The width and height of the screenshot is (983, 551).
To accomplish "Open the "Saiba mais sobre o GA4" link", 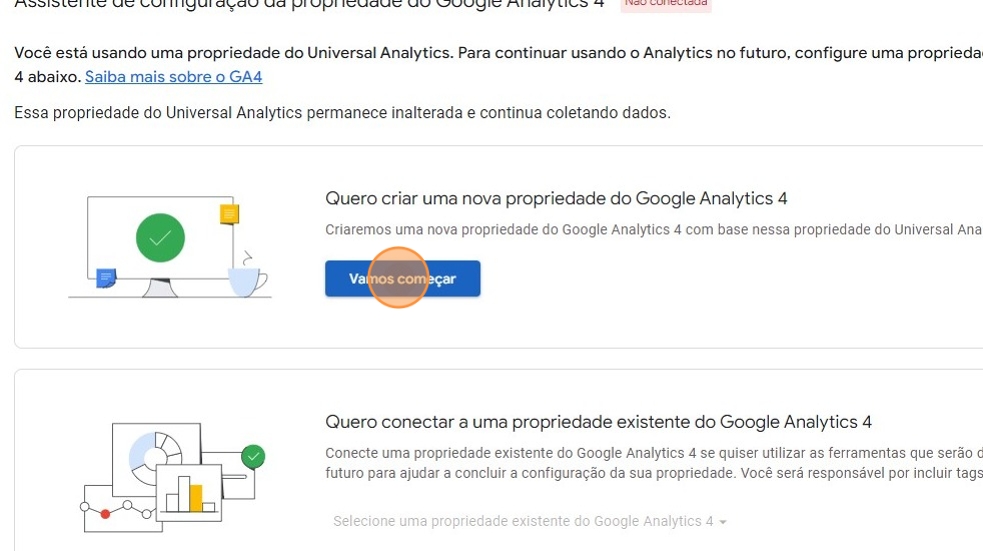I will (x=173, y=76).
